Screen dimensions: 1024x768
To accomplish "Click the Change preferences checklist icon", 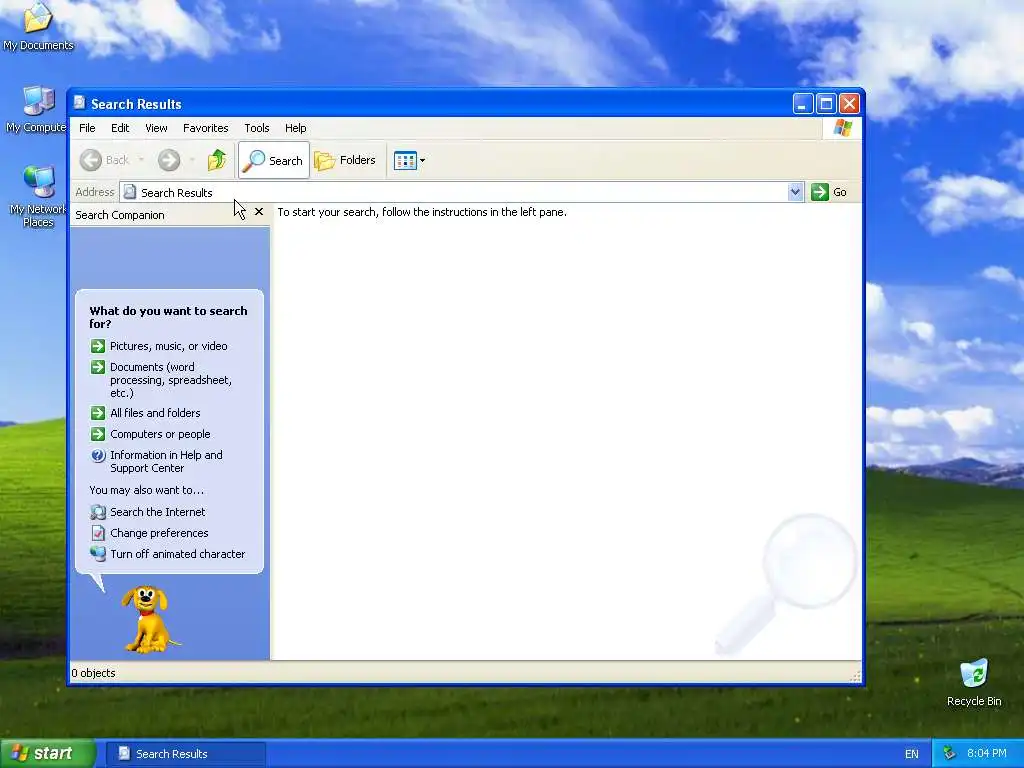I will [98, 533].
